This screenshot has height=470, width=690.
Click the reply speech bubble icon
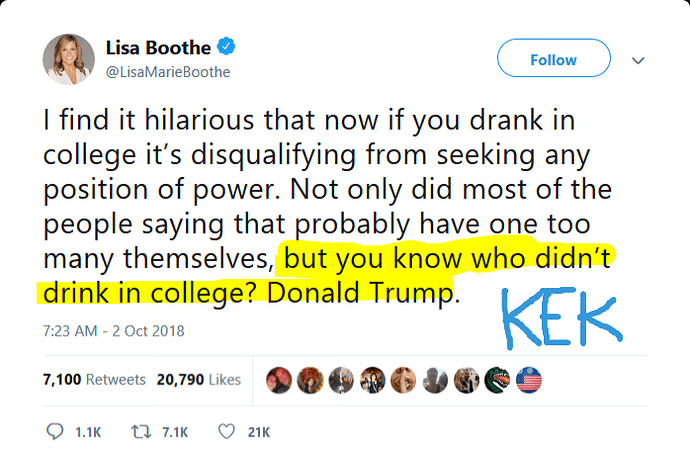[55, 432]
